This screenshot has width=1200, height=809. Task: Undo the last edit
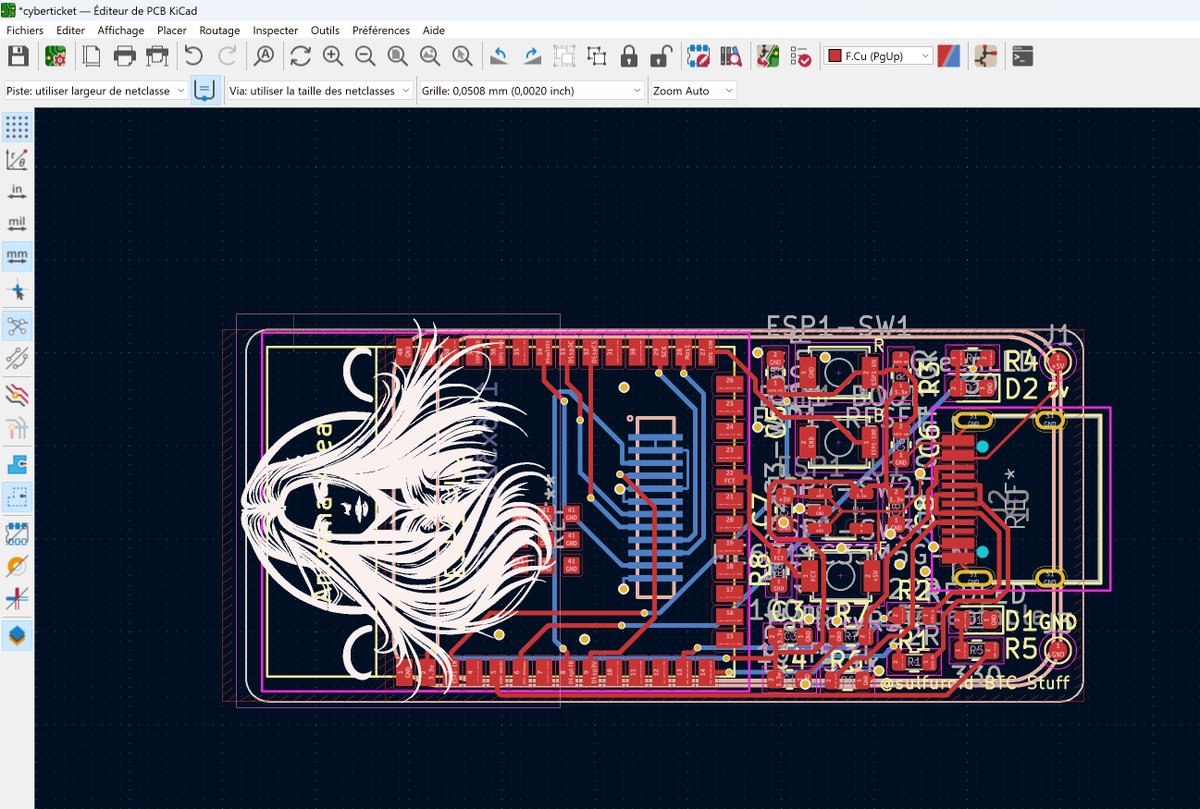pos(194,56)
